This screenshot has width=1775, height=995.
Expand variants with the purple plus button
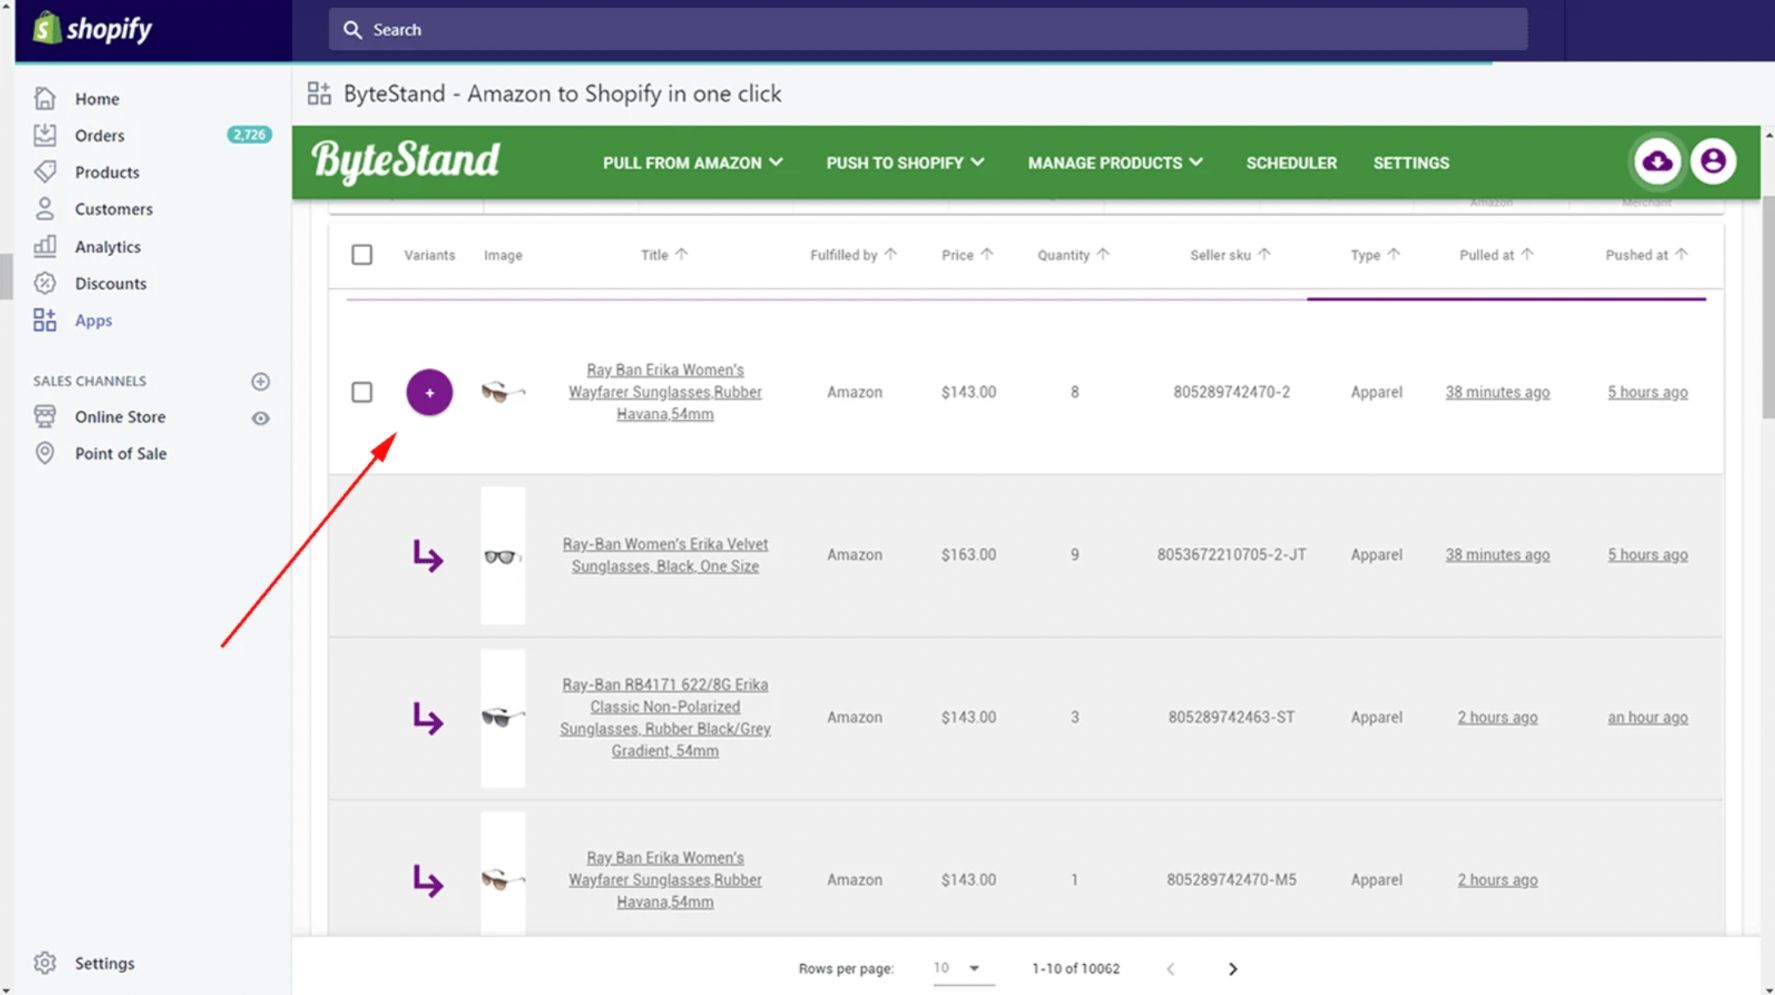point(429,392)
